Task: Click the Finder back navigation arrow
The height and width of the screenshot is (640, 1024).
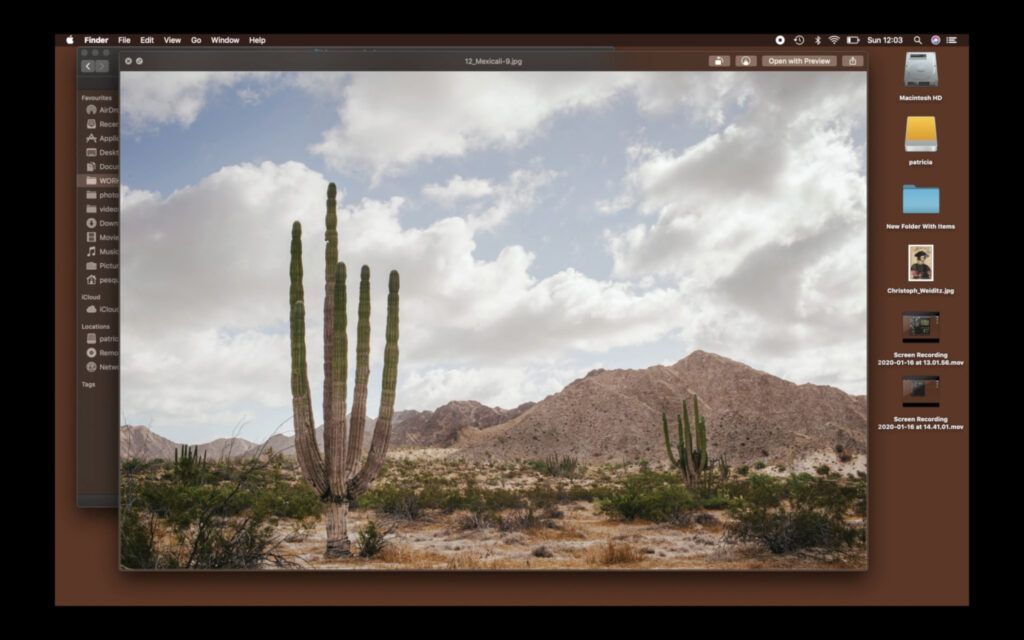Action: coord(88,66)
